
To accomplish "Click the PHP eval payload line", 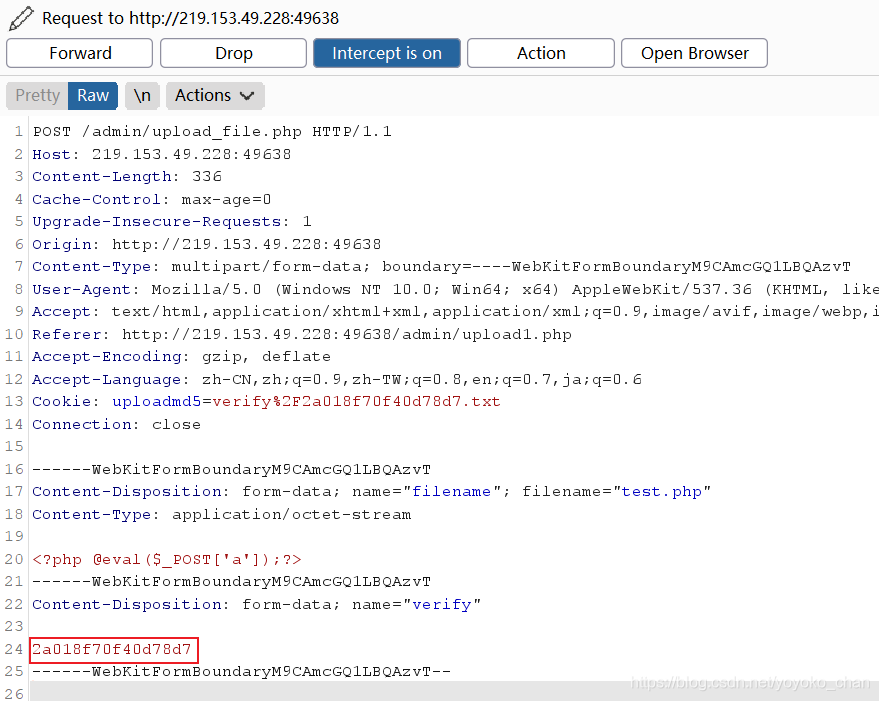I will pyautogui.click(x=167, y=560).
